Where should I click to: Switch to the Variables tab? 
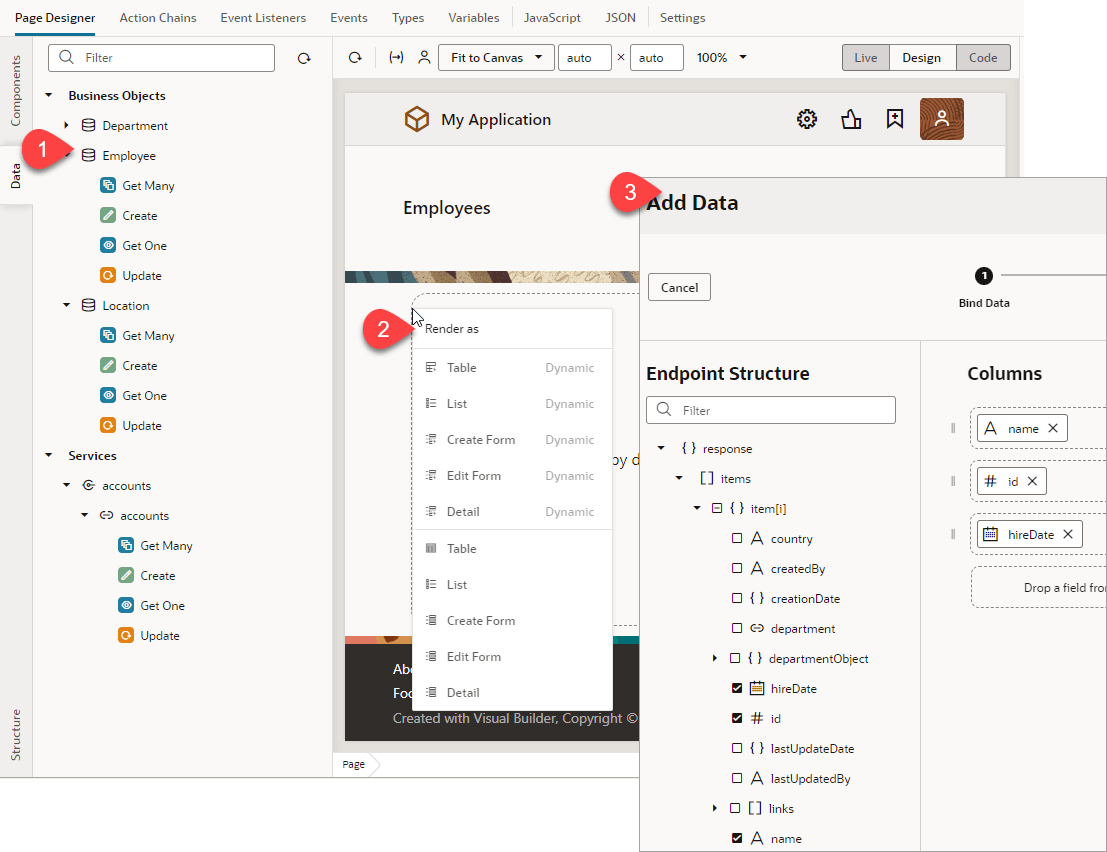click(x=473, y=17)
